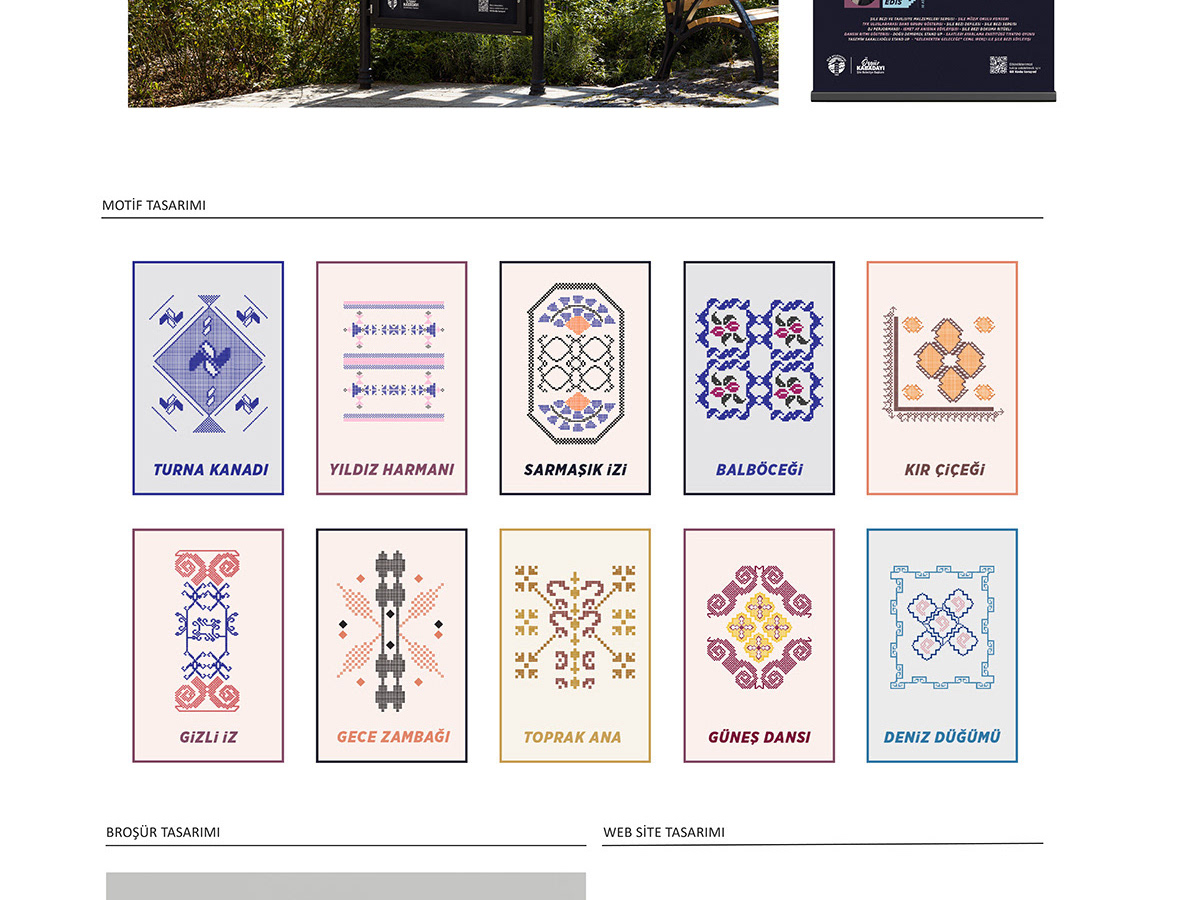Select the Toprak Ana motif card
Viewport: 1200px width, 900px height.
575,646
